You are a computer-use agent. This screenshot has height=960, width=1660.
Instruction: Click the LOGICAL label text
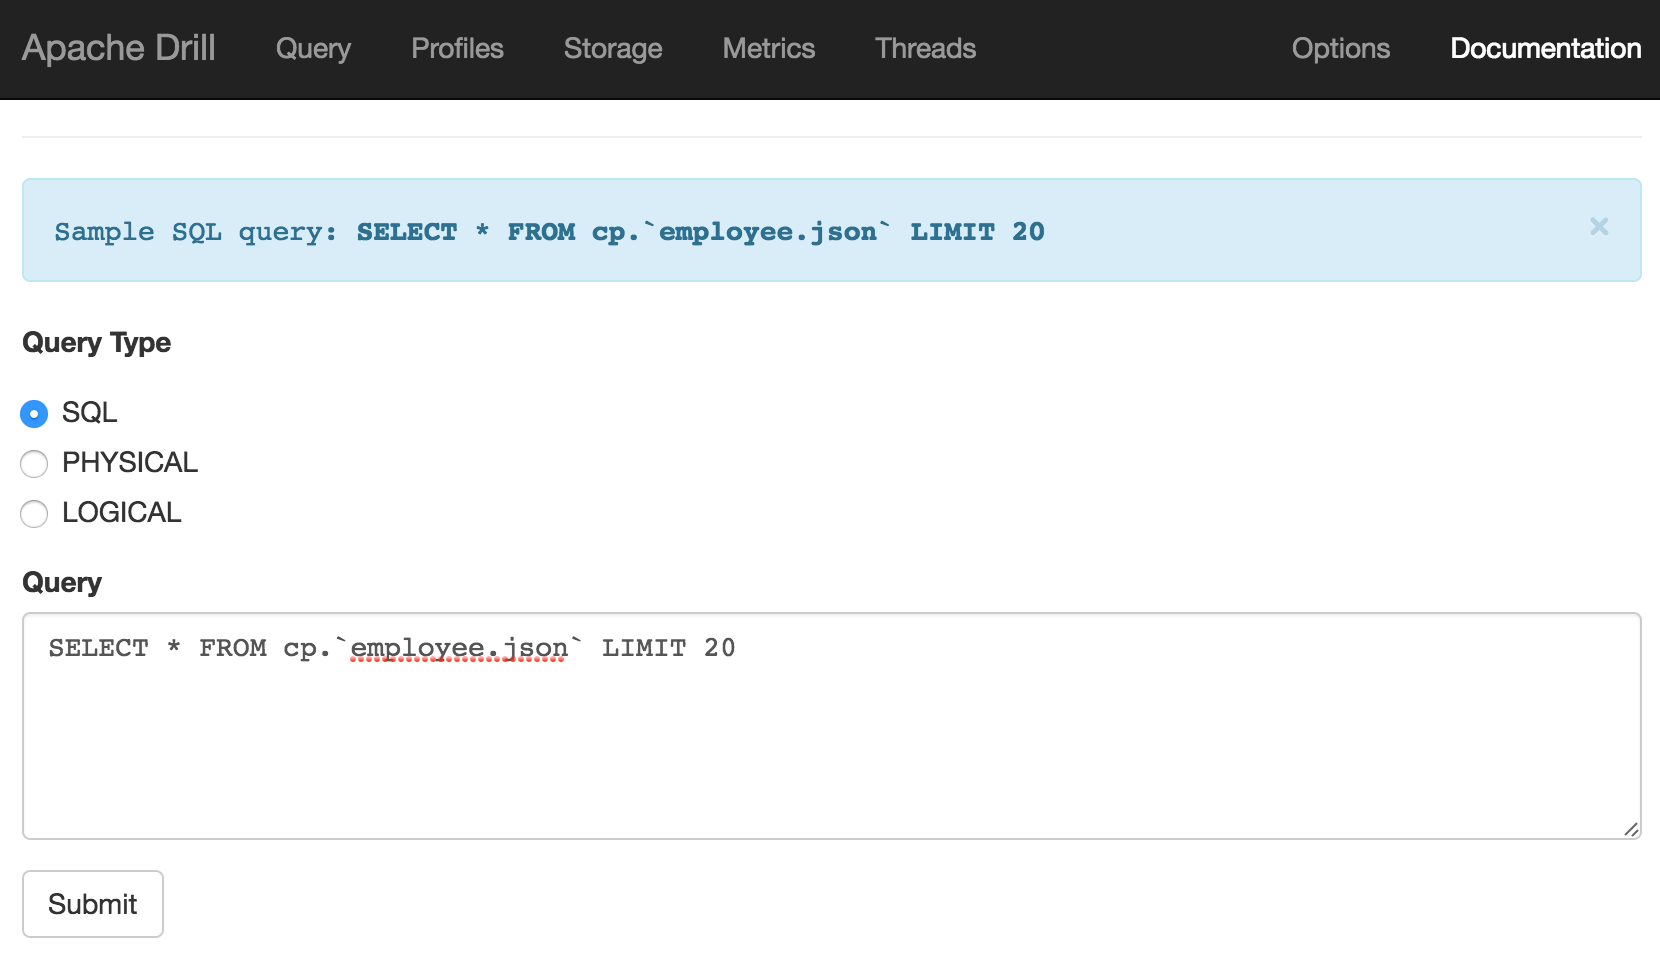click(x=122, y=513)
